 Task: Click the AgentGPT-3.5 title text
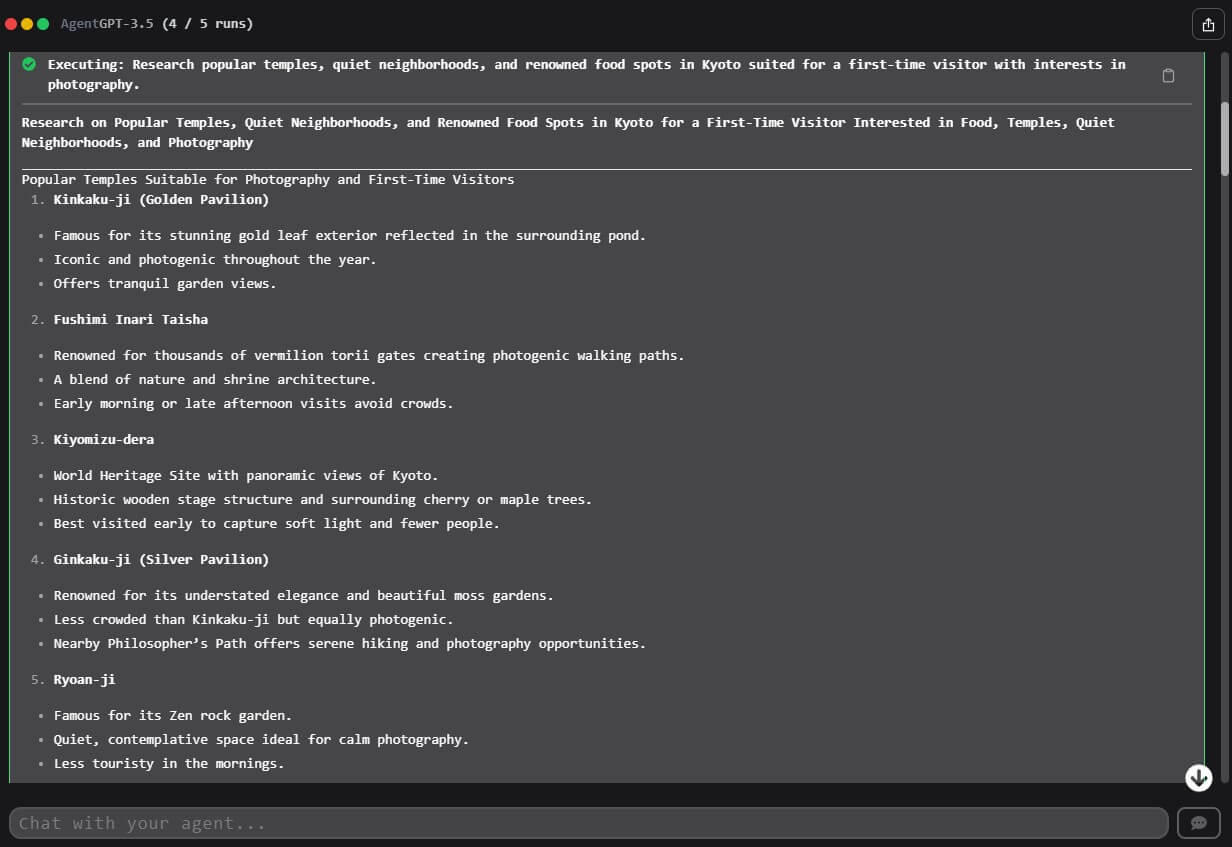click(x=107, y=23)
